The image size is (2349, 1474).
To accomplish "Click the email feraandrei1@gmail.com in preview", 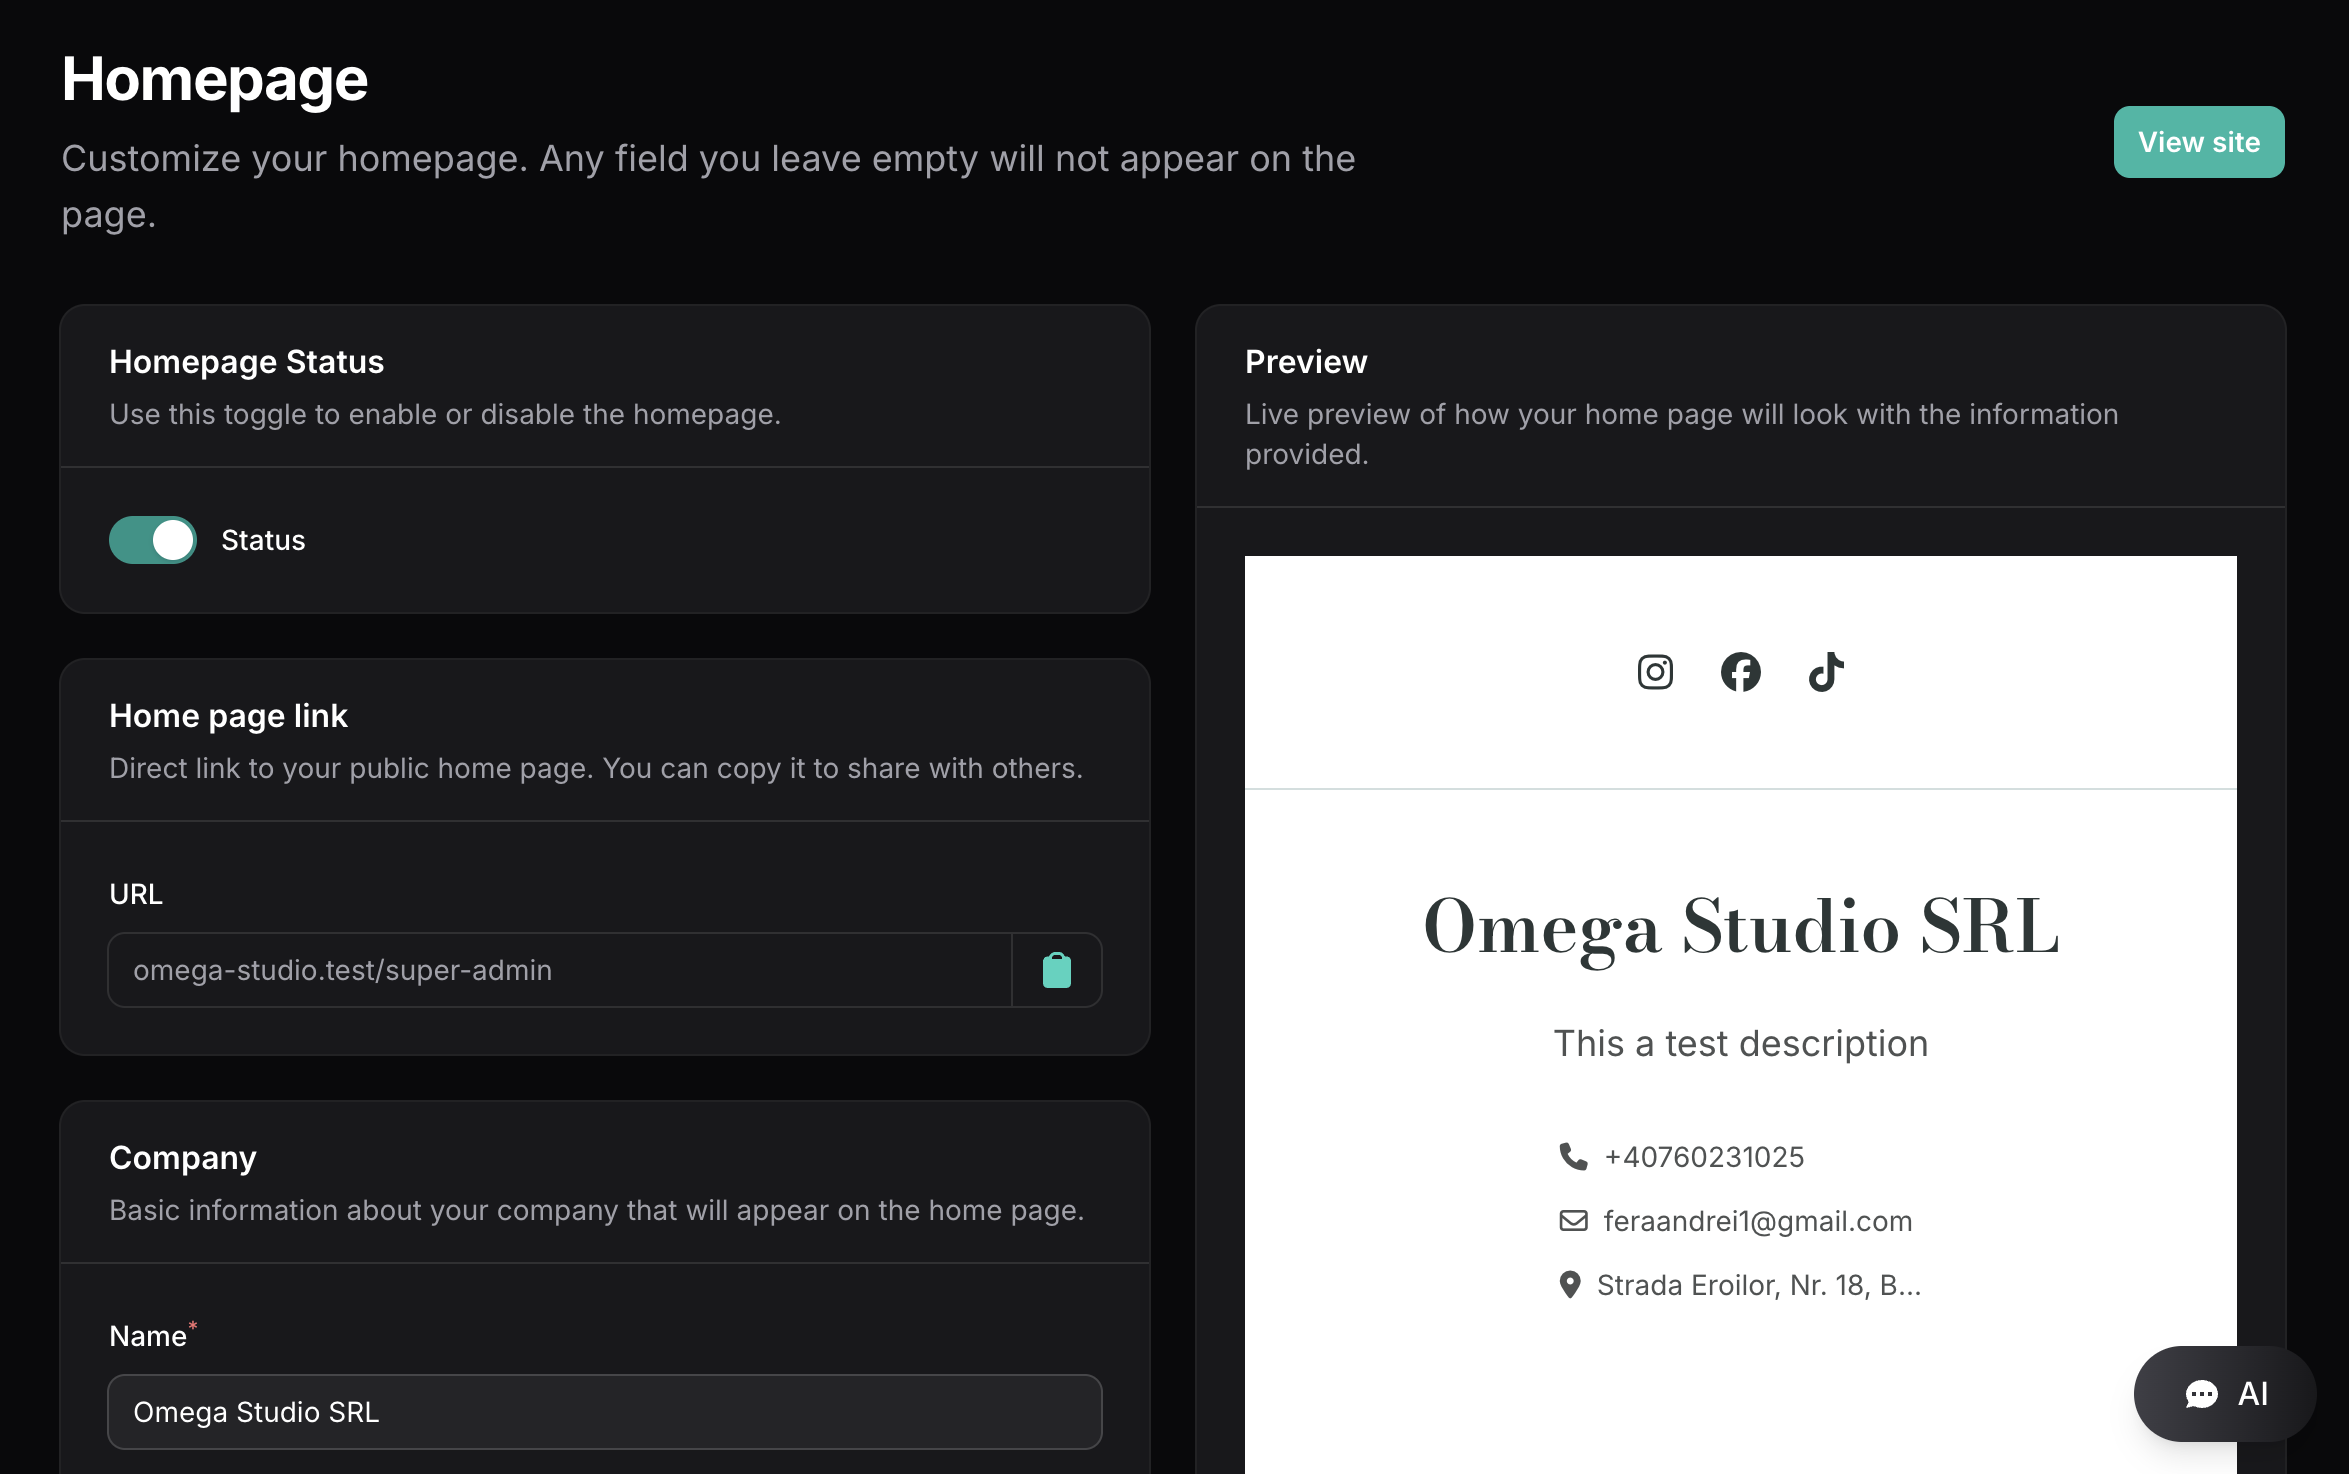I will pyautogui.click(x=1757, y=1221).
